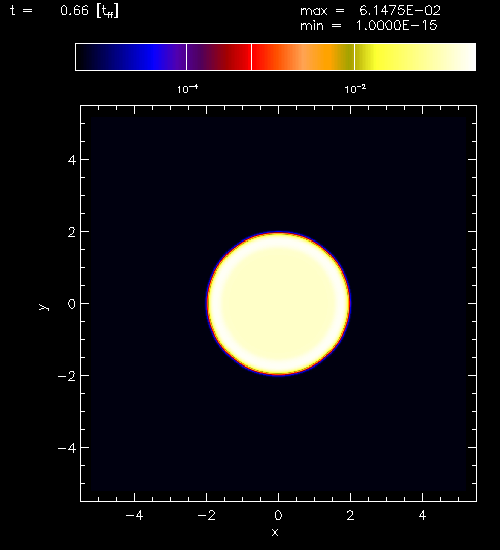500x550 pixels.
Task: Click the center of the bright disk
Action: [x=279, y=303]
